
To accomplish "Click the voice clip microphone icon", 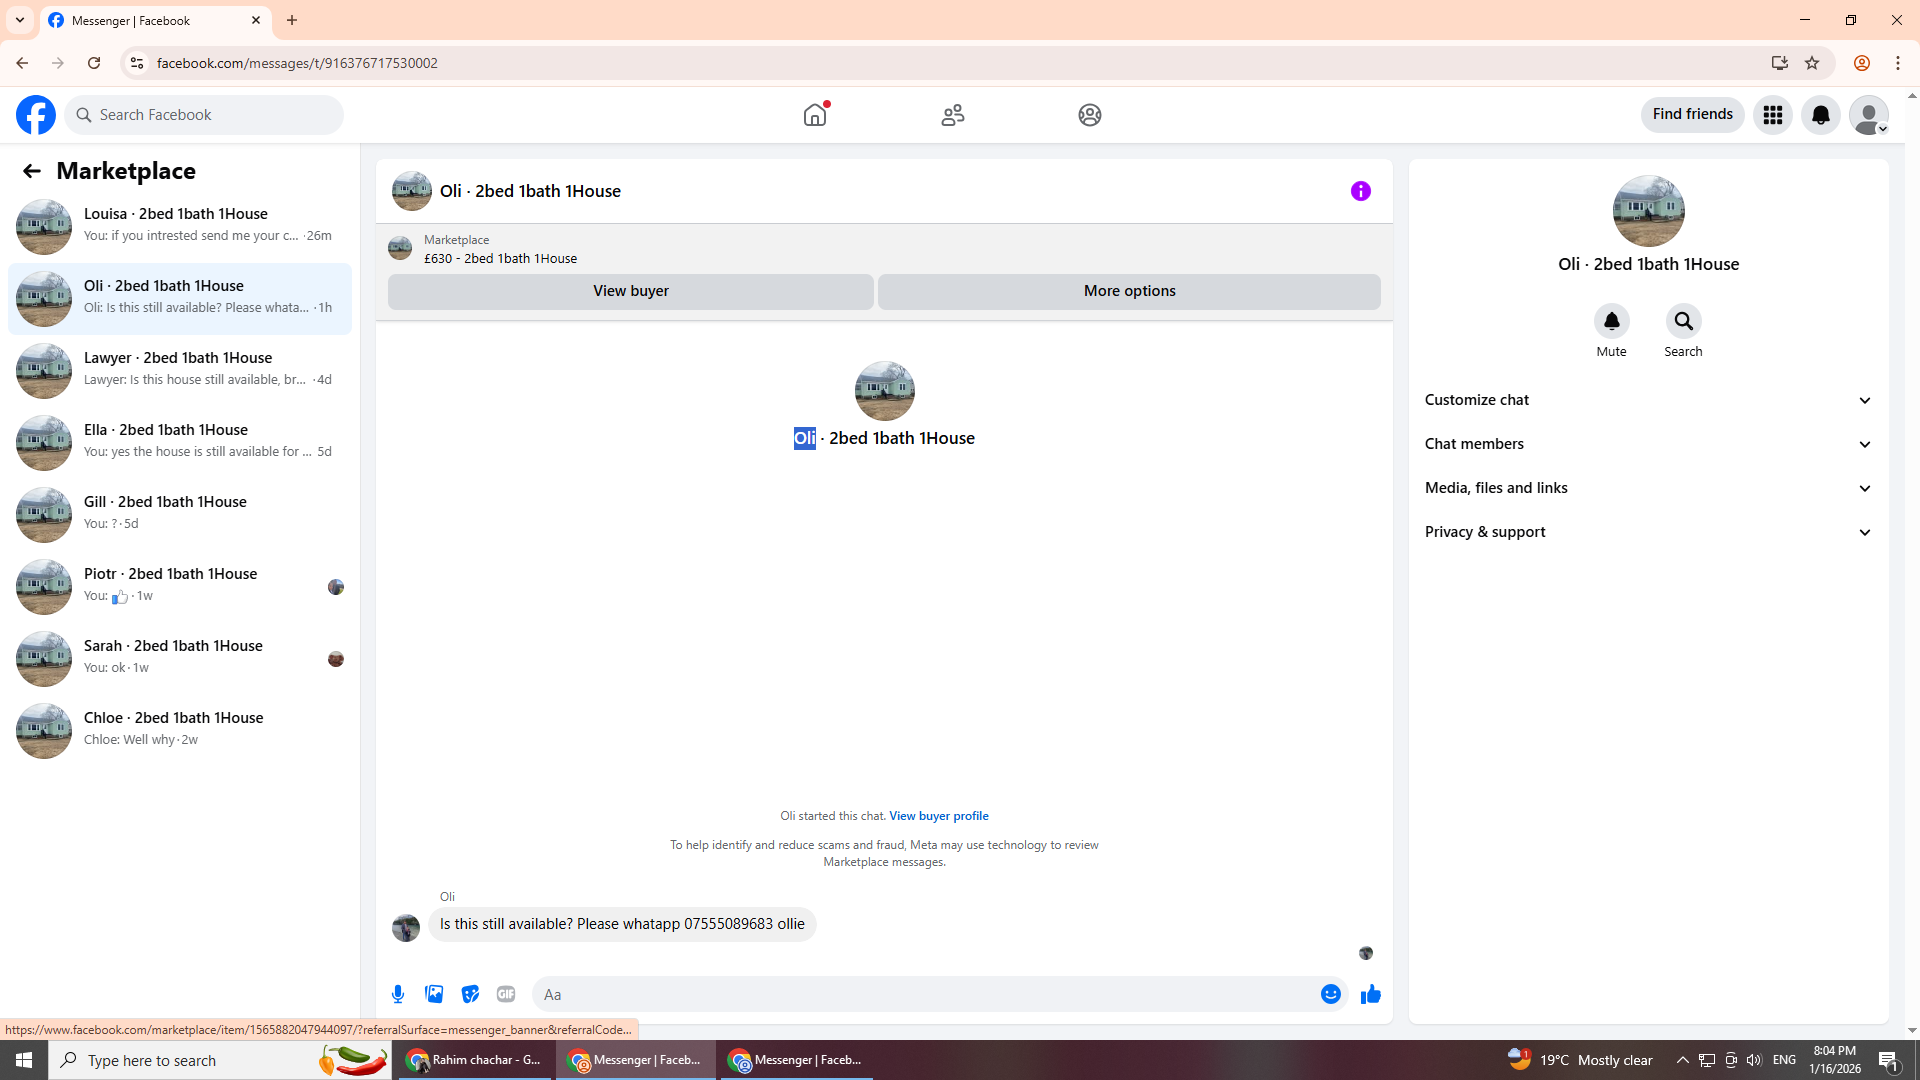I will tap(398, 994).
